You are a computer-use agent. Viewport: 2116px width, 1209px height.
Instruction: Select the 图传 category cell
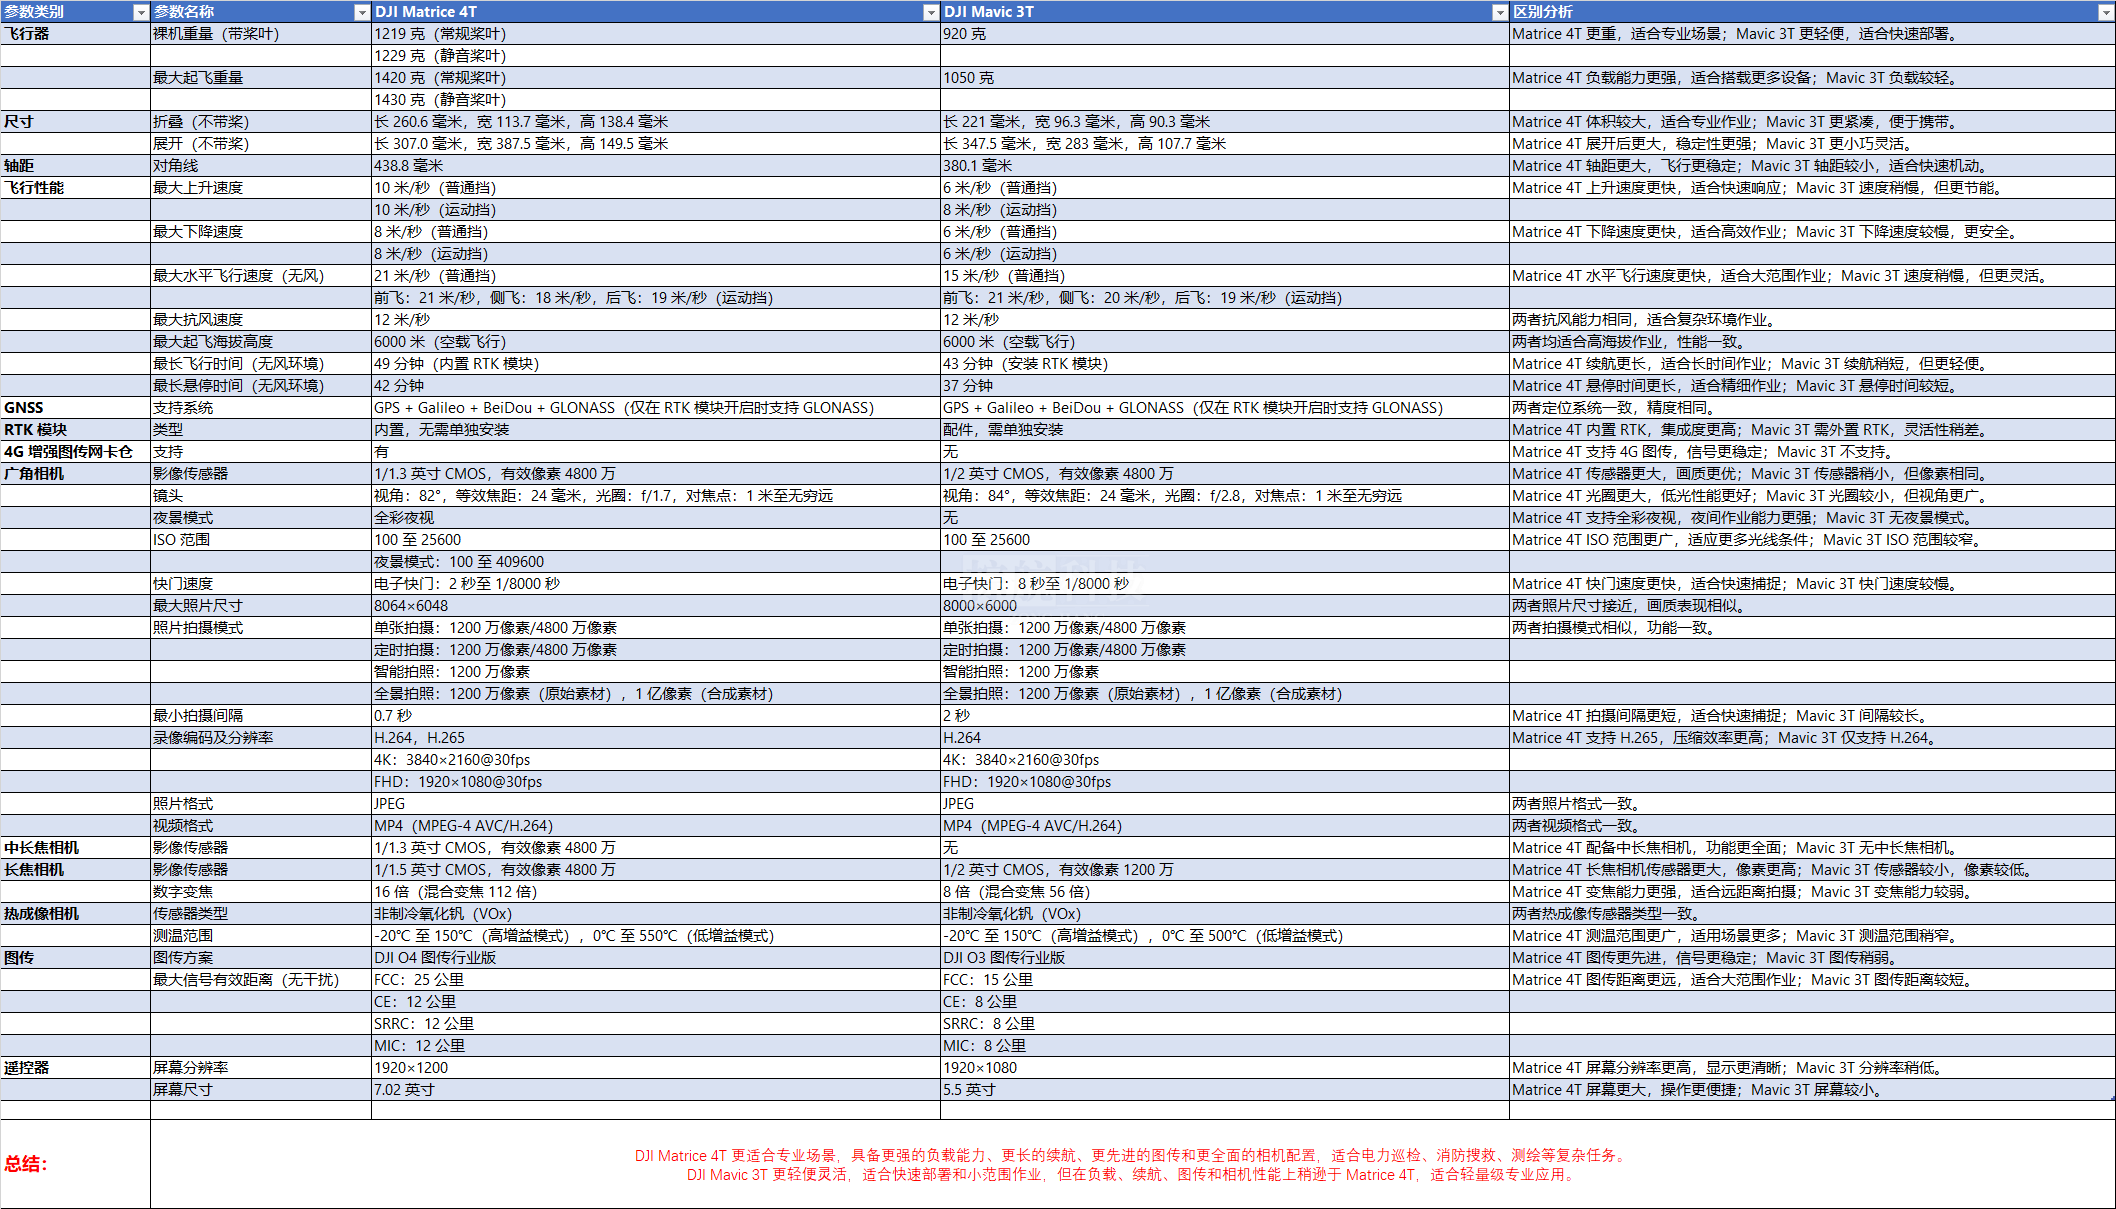[x=75, y=958]
